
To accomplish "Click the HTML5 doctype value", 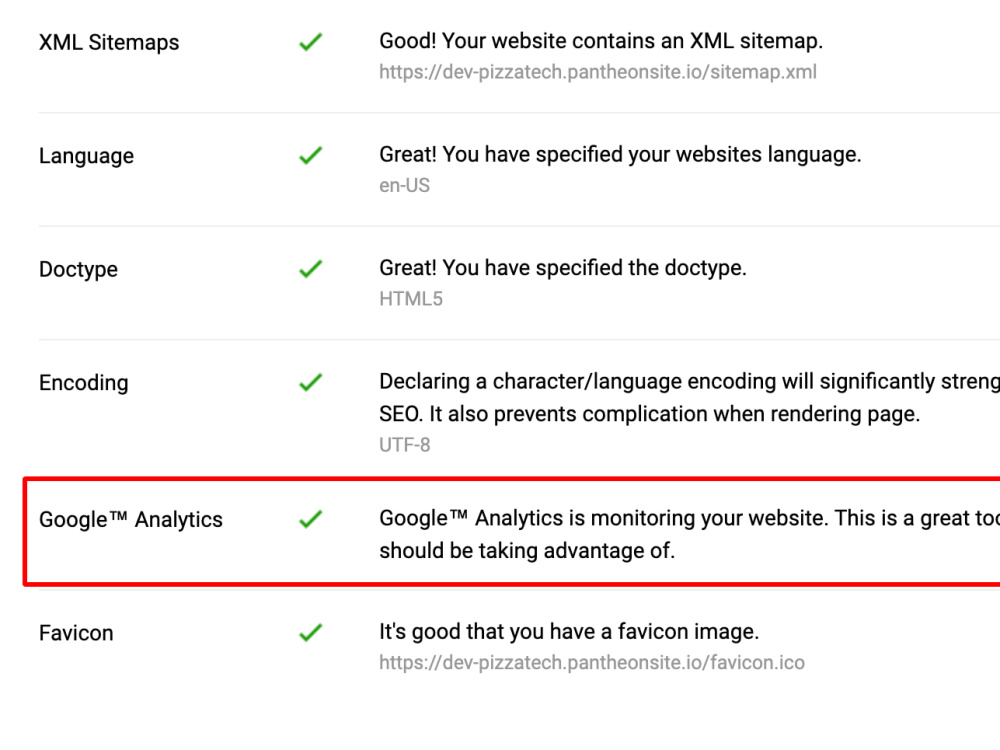I will pyautogui.click(x=411, y=299).
